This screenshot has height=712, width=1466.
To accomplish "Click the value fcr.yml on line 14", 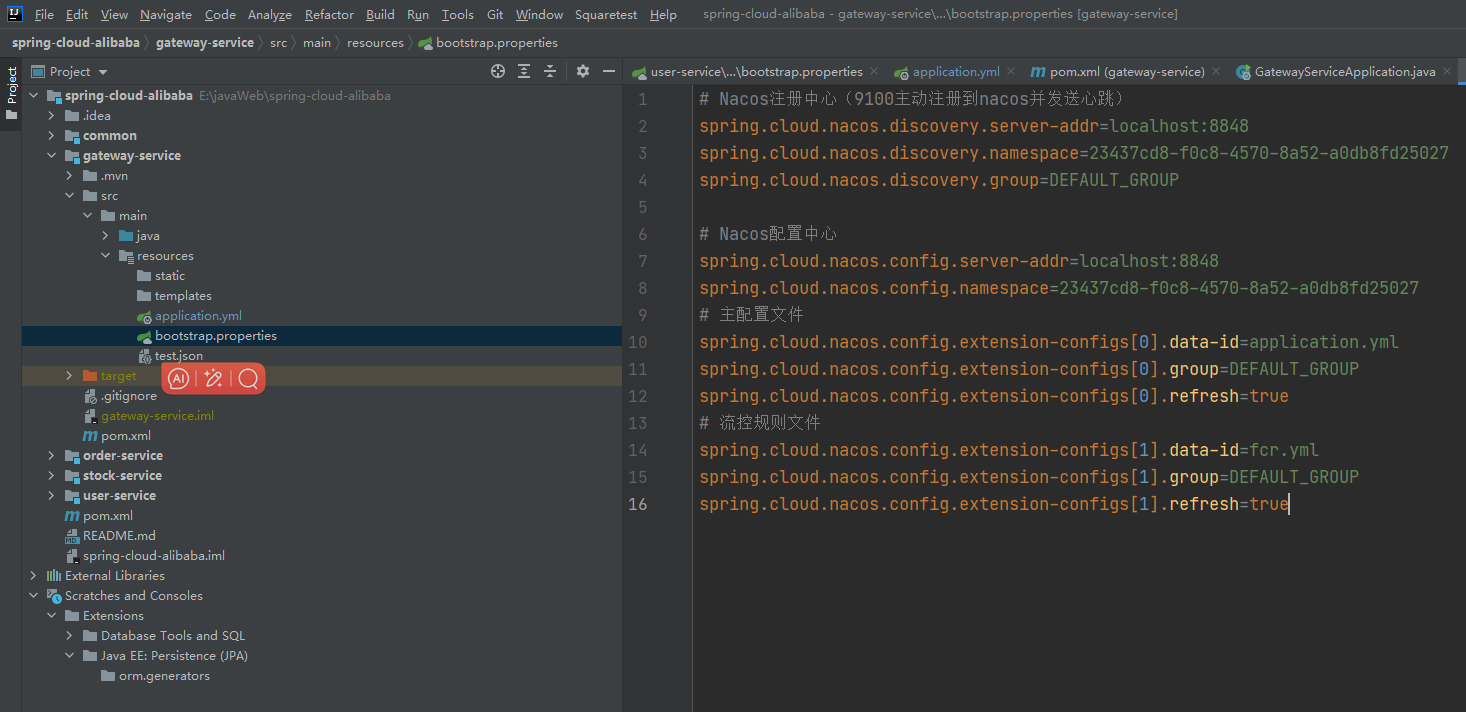I will point(1284,450).
